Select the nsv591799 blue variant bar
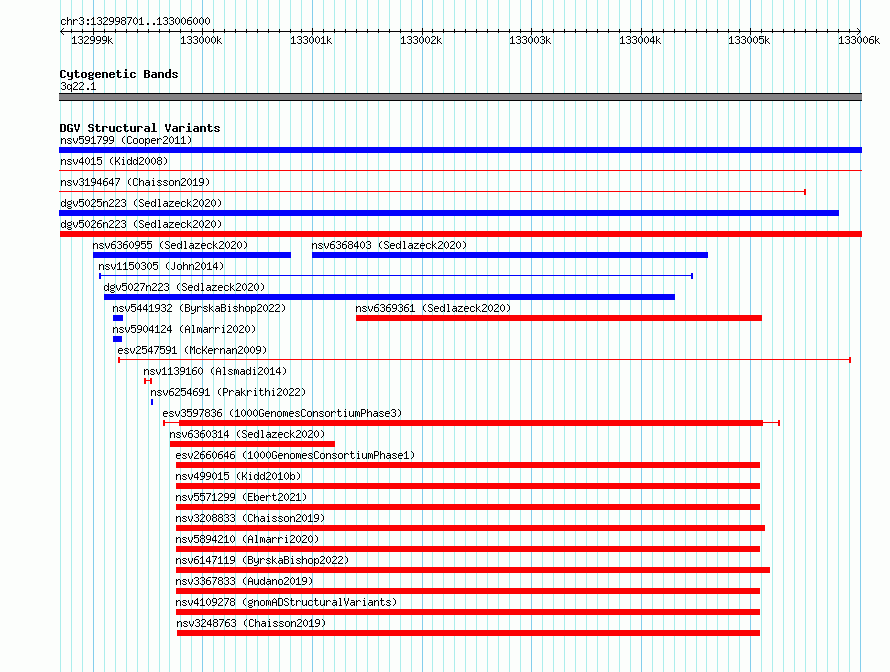 coord(460,150)
